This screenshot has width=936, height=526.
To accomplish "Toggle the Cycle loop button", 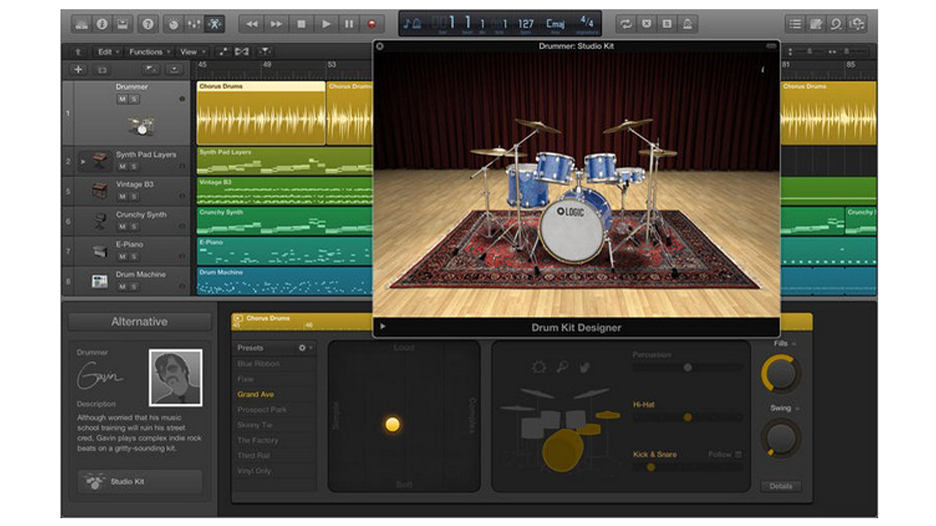I will pyautogui.click(x=626, y=23).
